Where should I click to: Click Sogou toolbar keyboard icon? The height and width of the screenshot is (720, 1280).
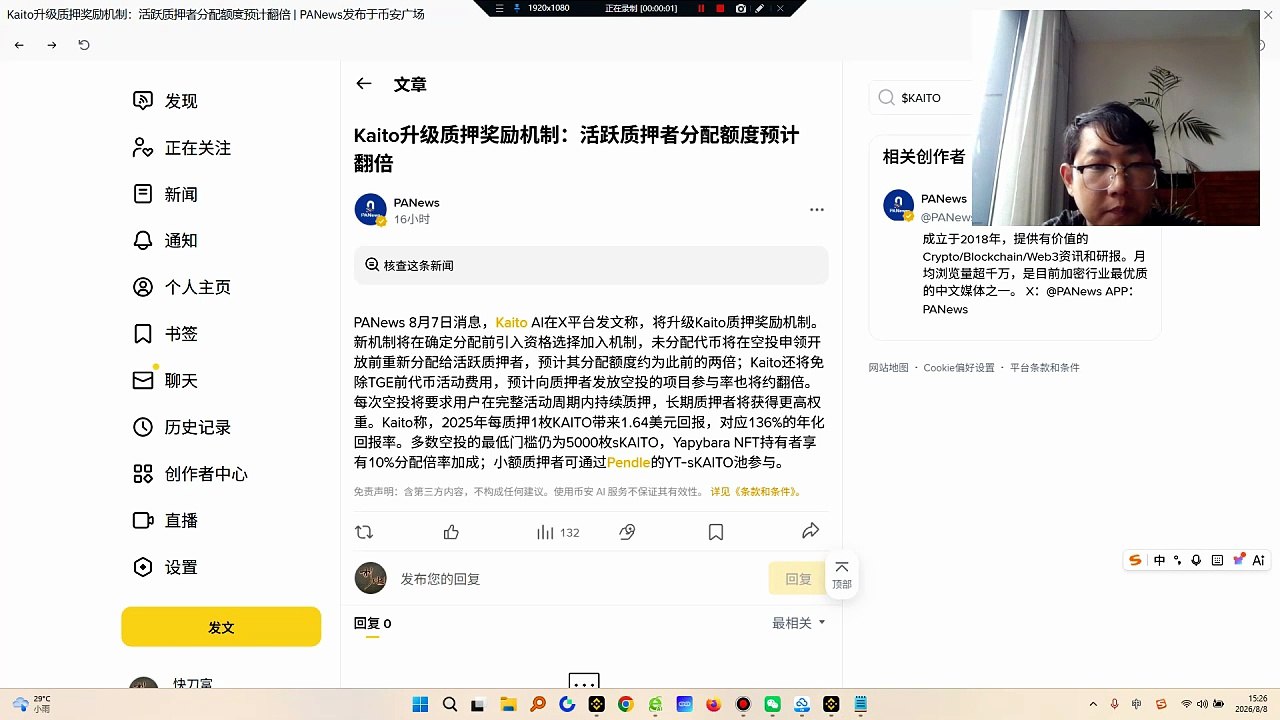[1217, 560]
